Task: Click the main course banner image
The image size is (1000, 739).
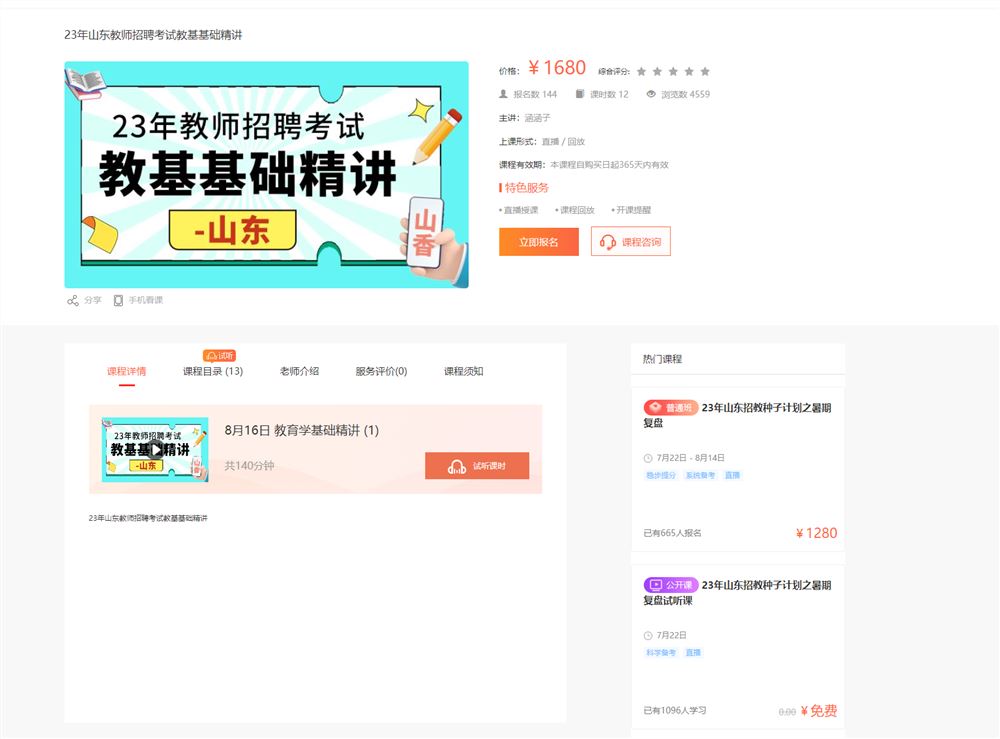Action: click(267, 175)
